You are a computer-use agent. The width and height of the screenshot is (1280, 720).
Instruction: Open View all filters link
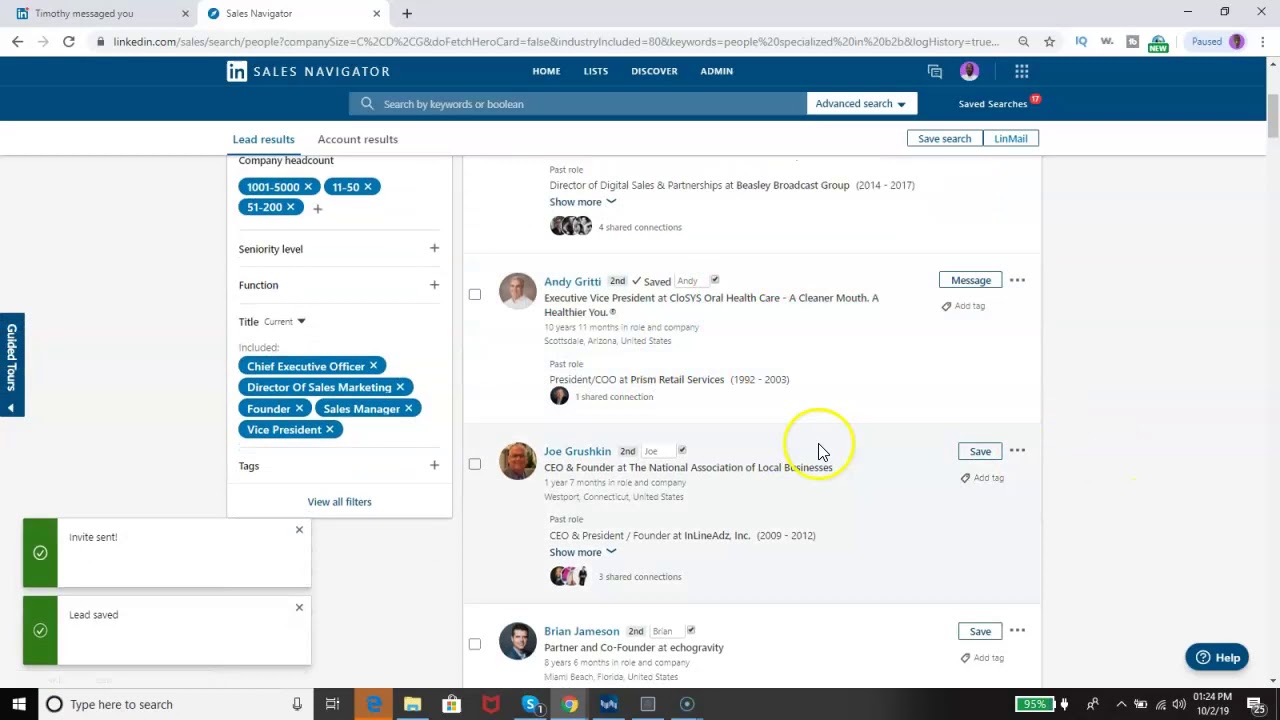coord(339,502)
